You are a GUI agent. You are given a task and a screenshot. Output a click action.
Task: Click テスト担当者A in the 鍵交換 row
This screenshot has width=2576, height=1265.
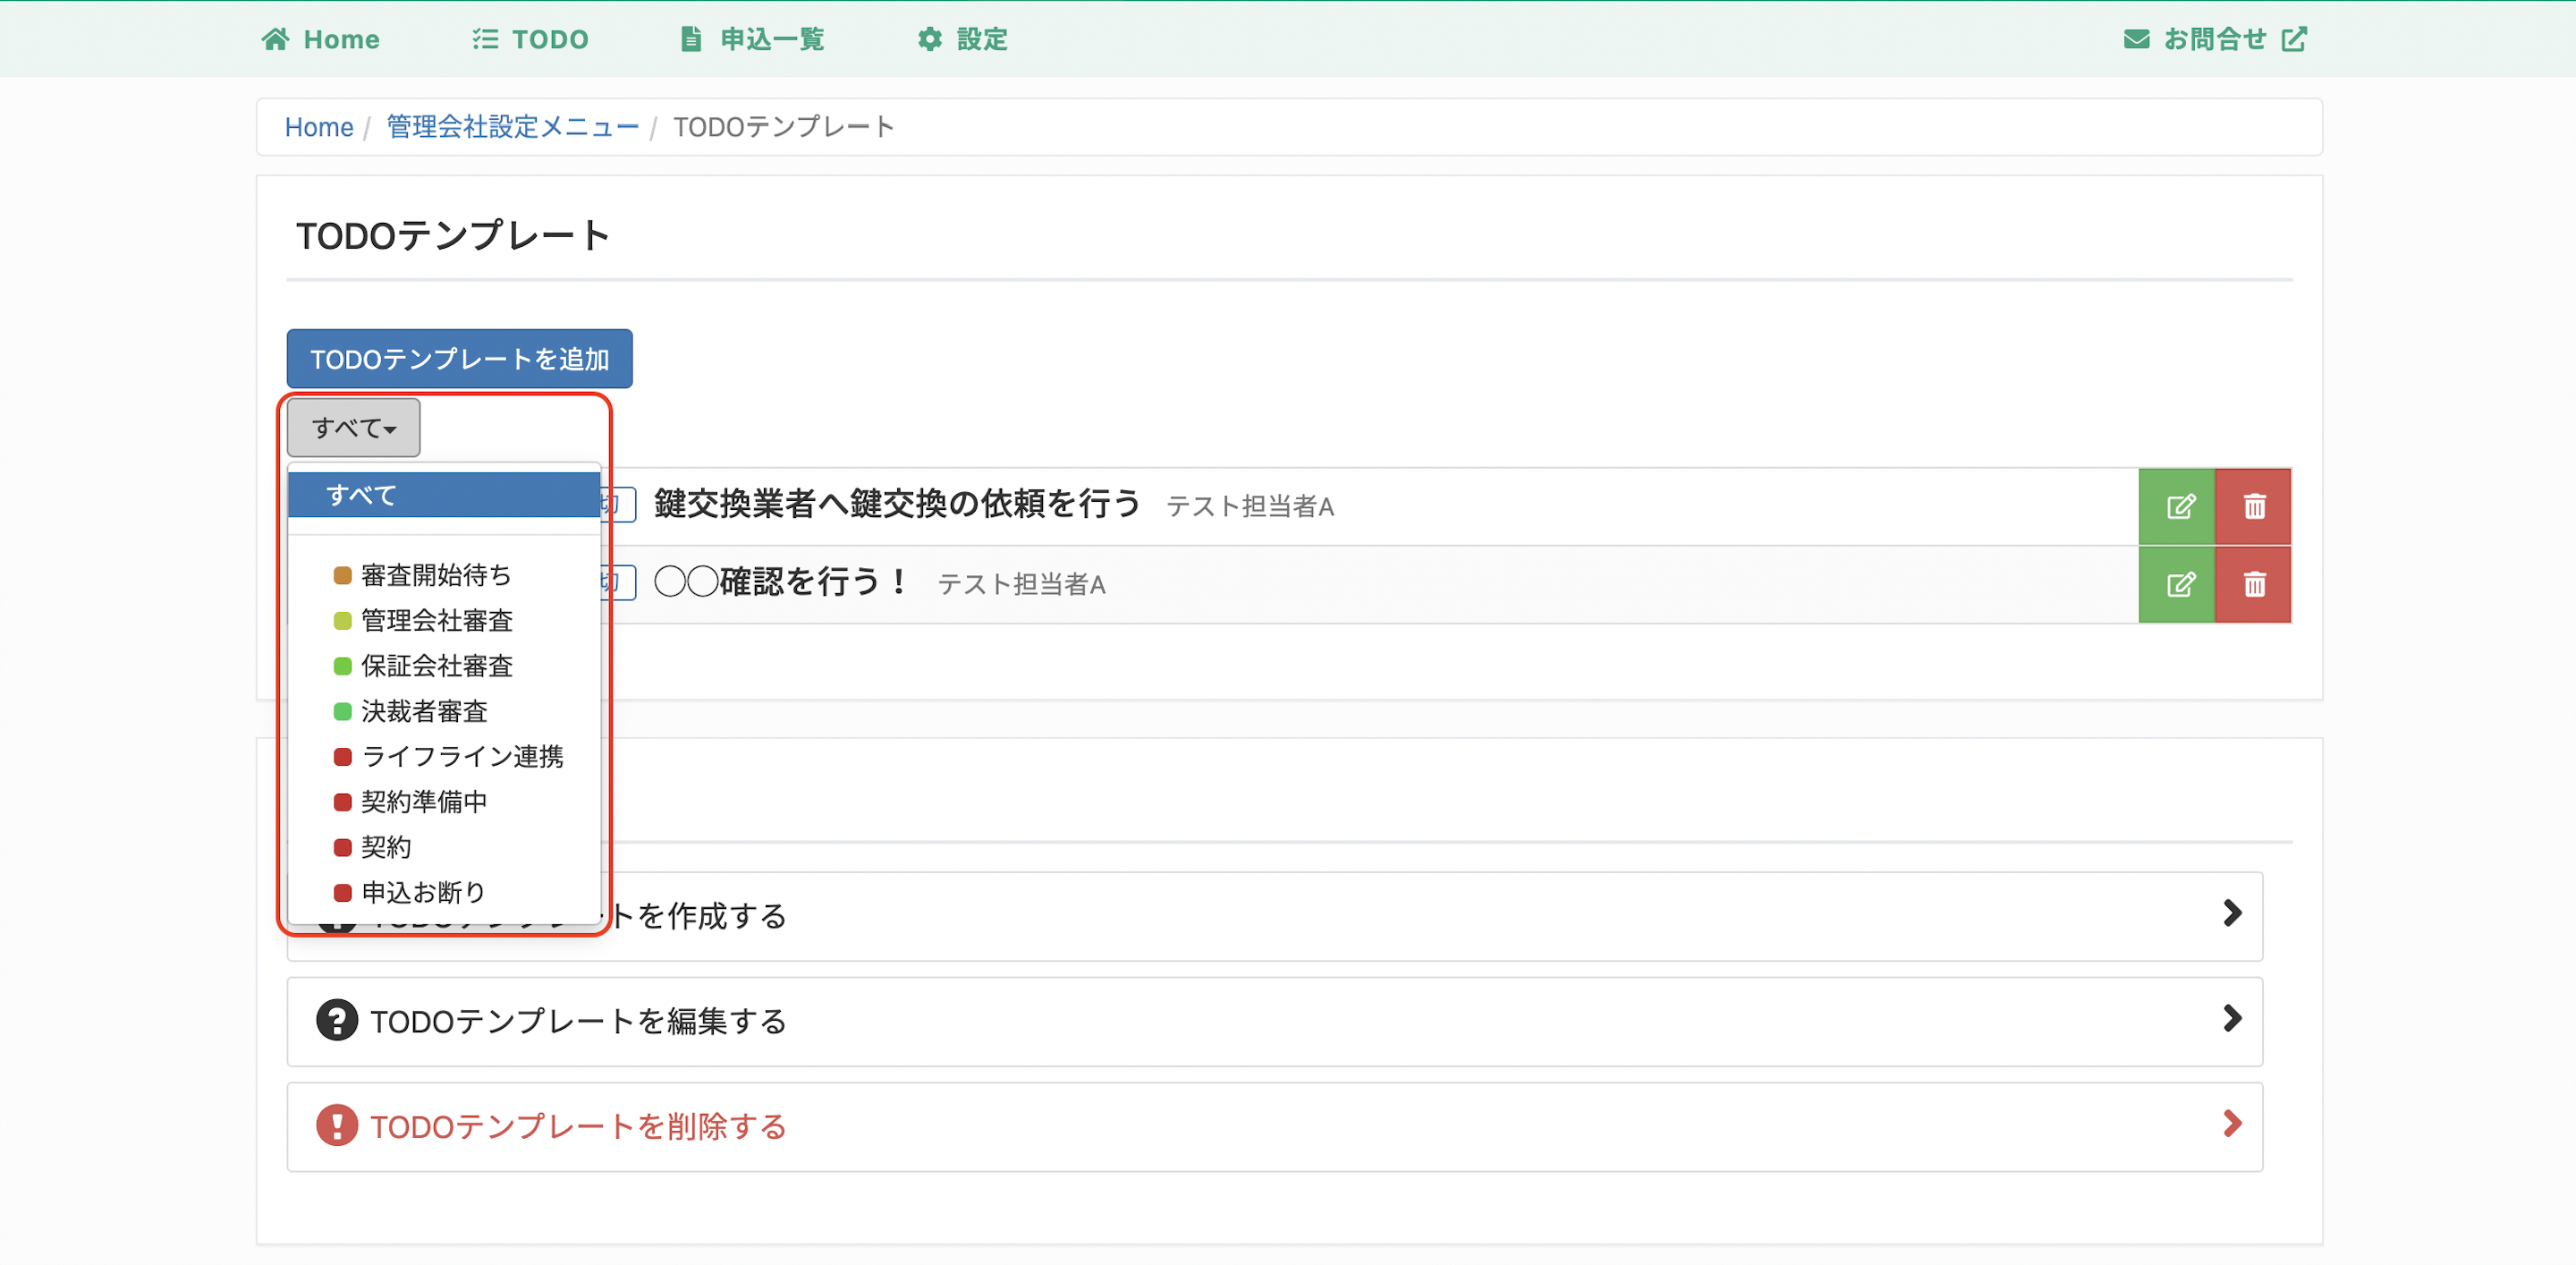1250,507
